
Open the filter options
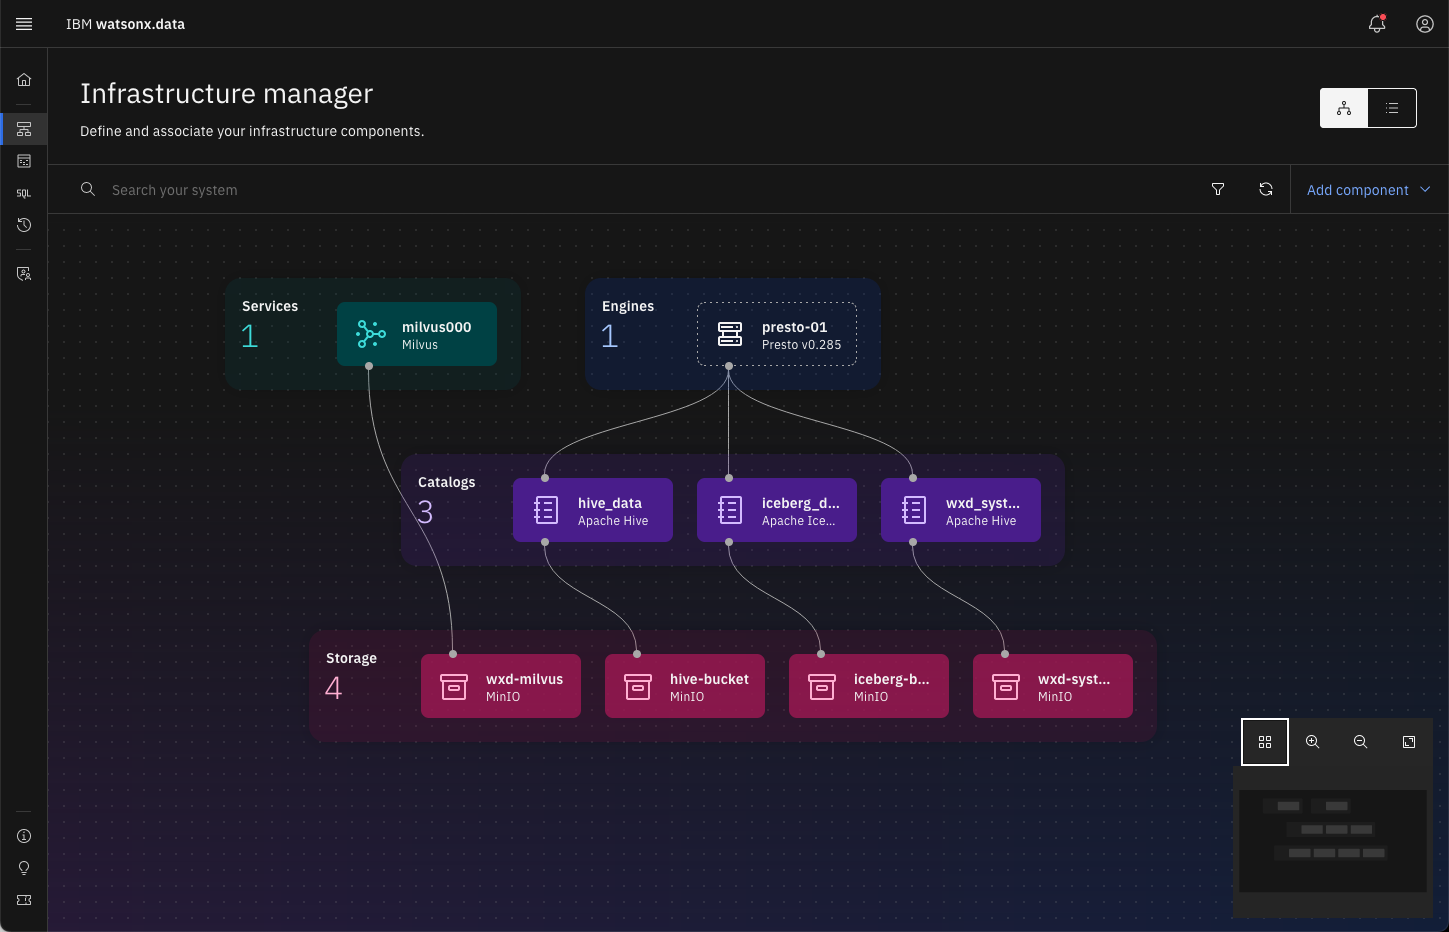(x=1218, y=189)
